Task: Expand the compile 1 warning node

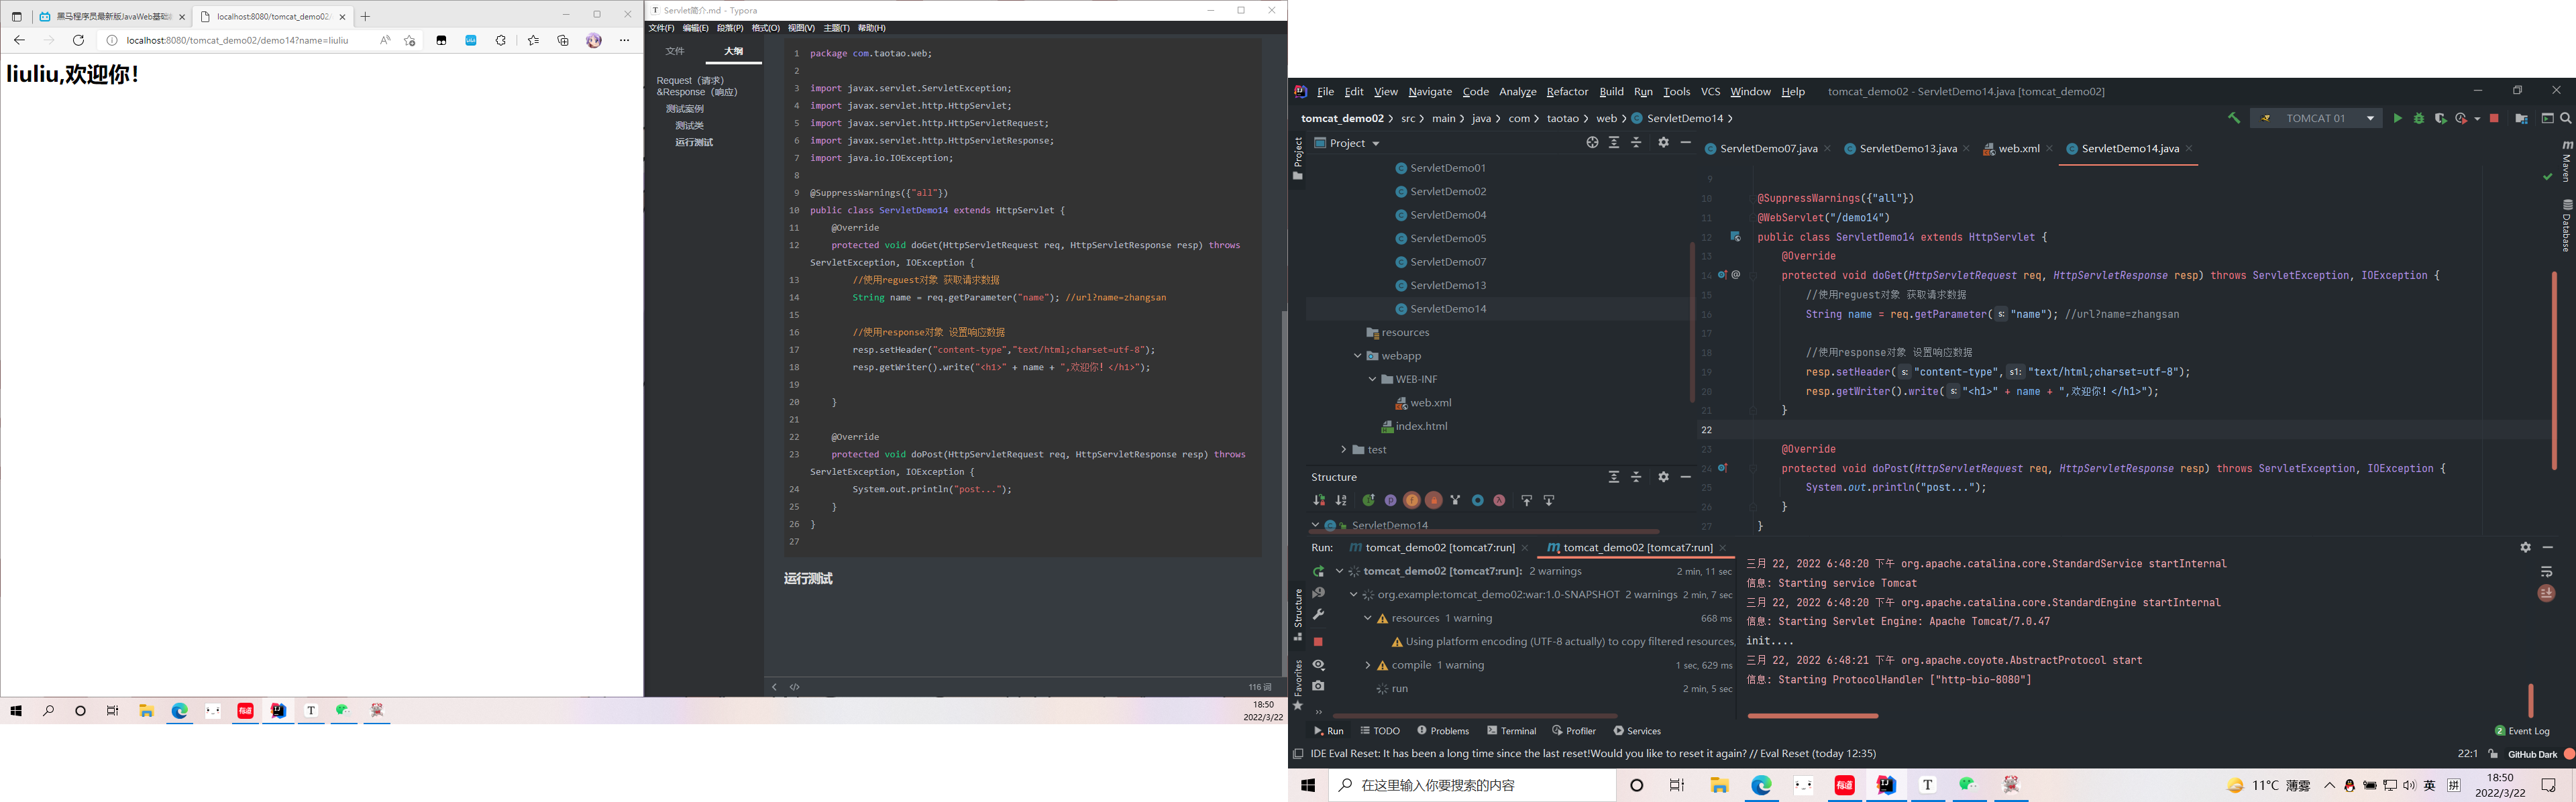Action: pyautogui.click(x=1367, y=666)
